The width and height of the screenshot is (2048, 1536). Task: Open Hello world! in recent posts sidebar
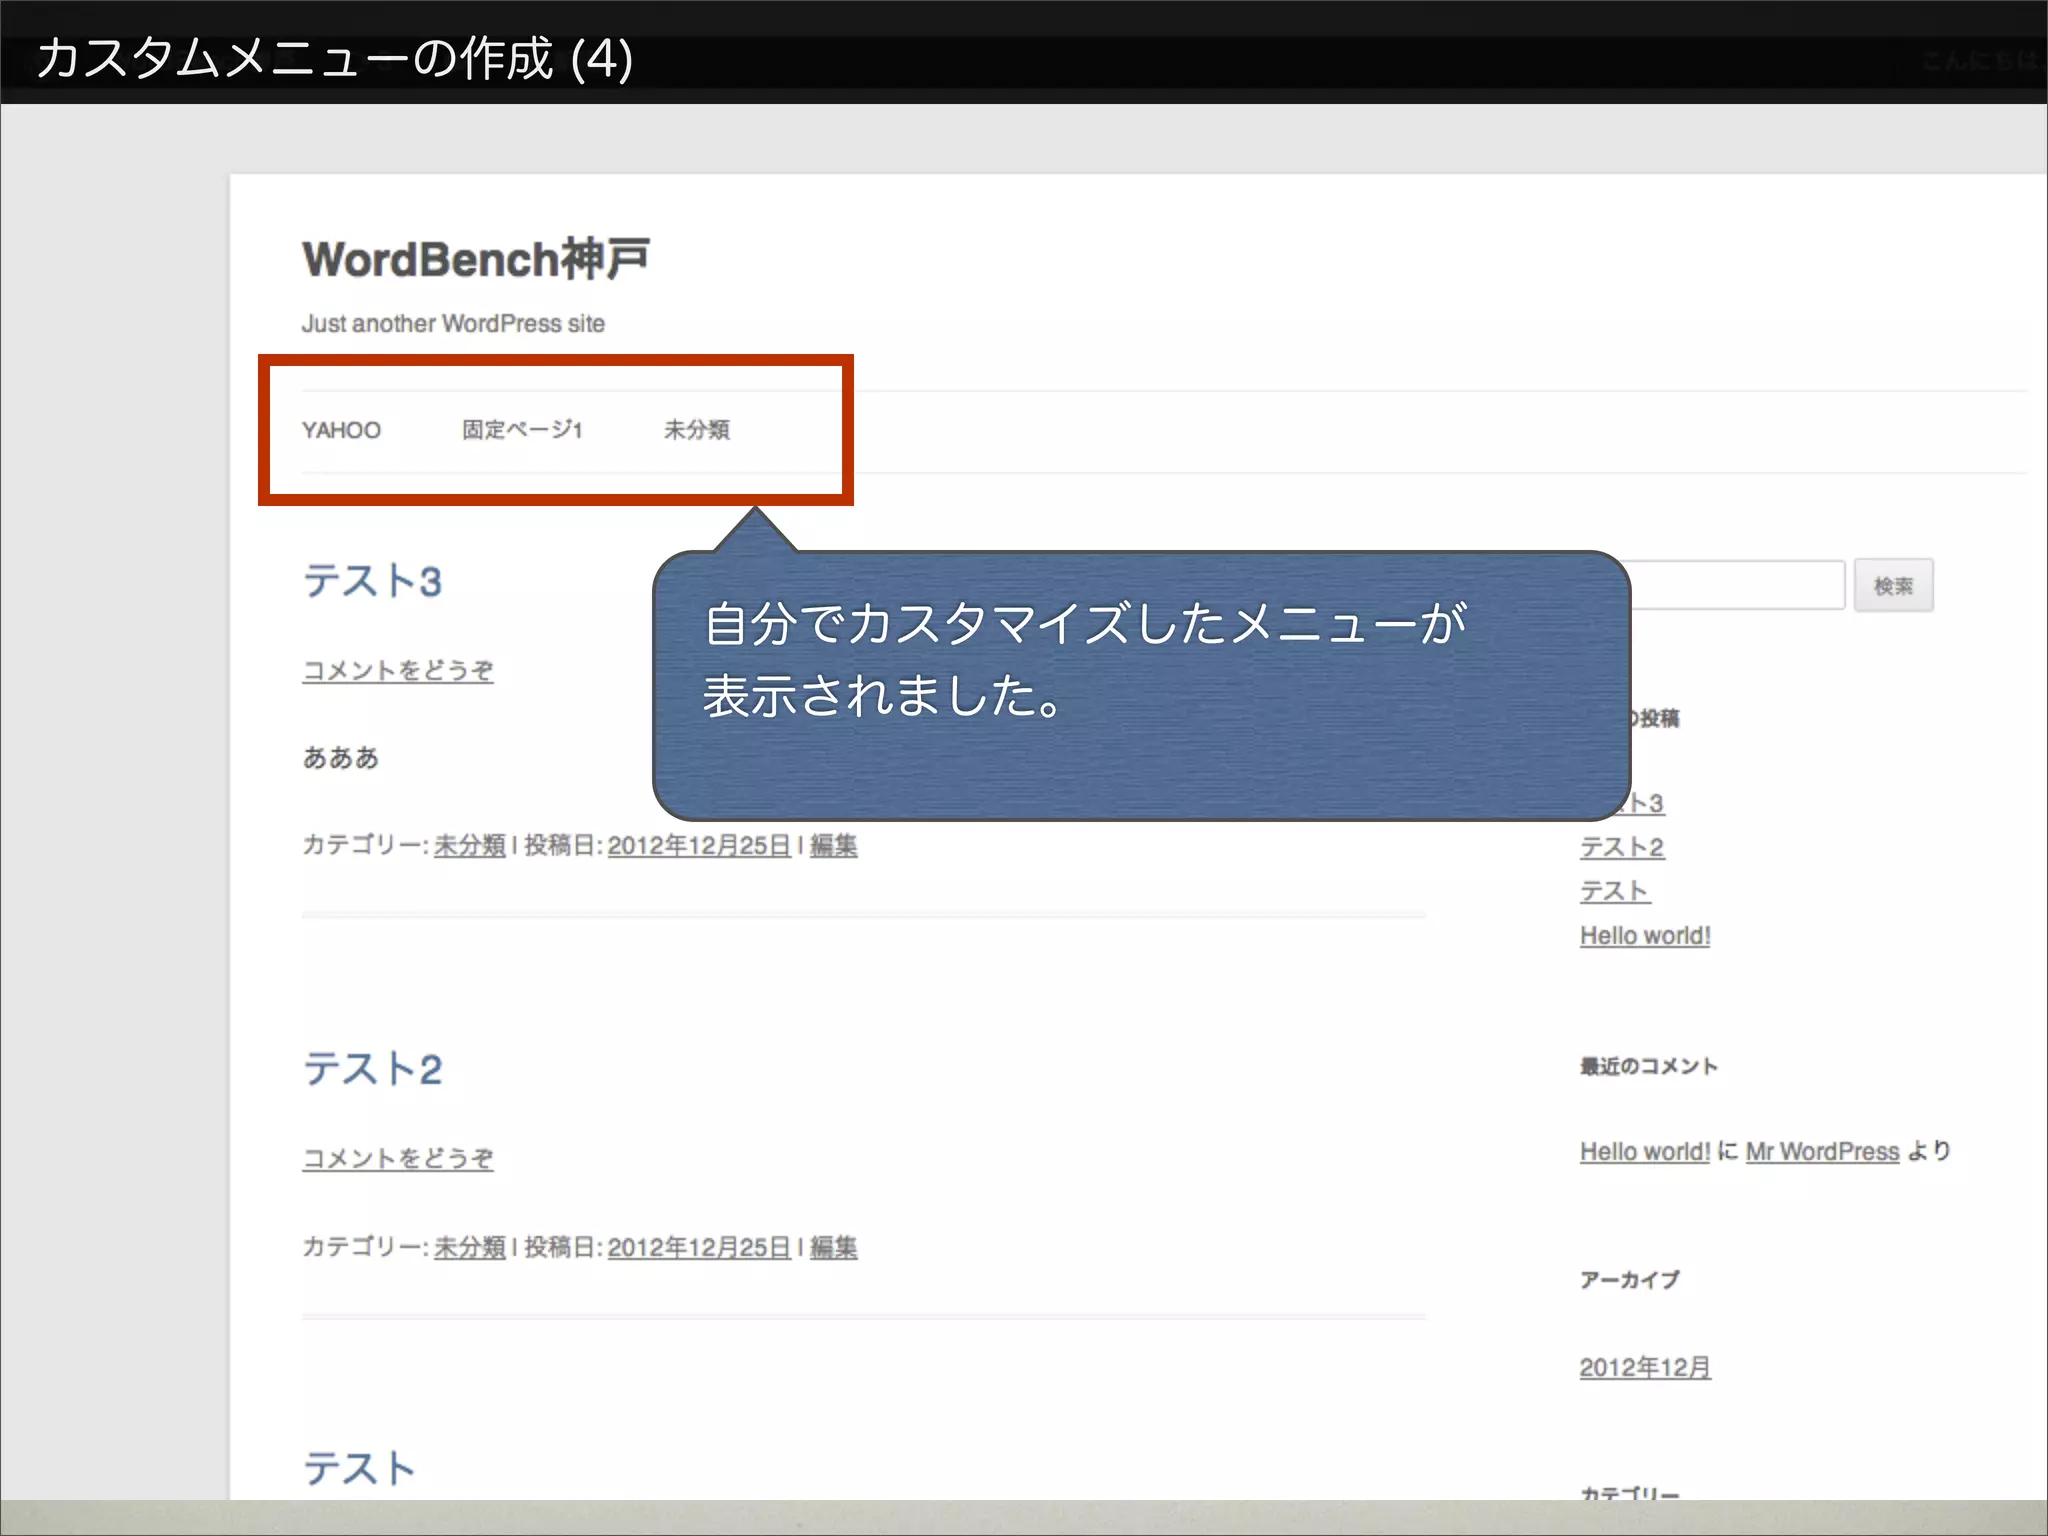coord(1645,935)
